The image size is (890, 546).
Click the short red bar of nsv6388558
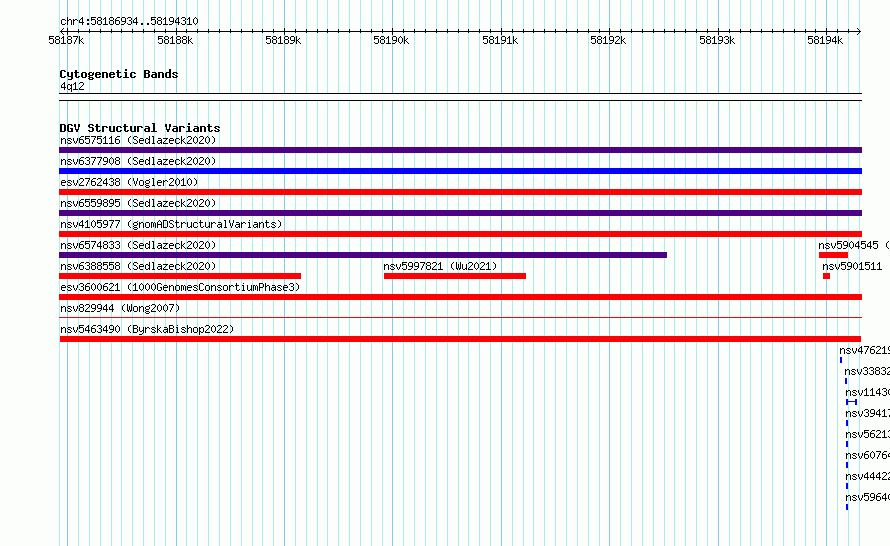(180, 276)
